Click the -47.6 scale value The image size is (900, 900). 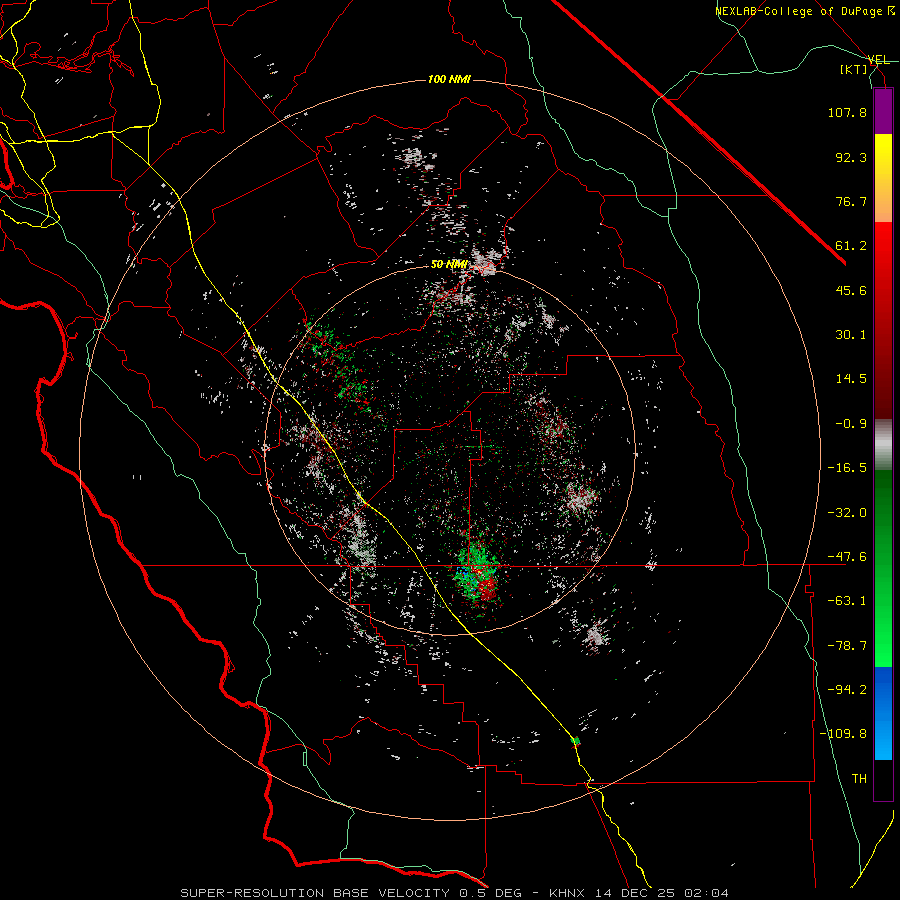[x=847, y=557]
